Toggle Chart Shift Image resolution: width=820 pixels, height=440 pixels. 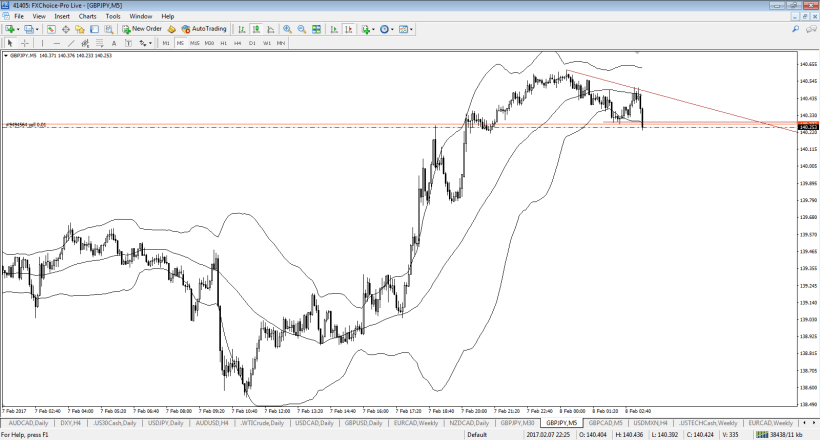(348, 29)
